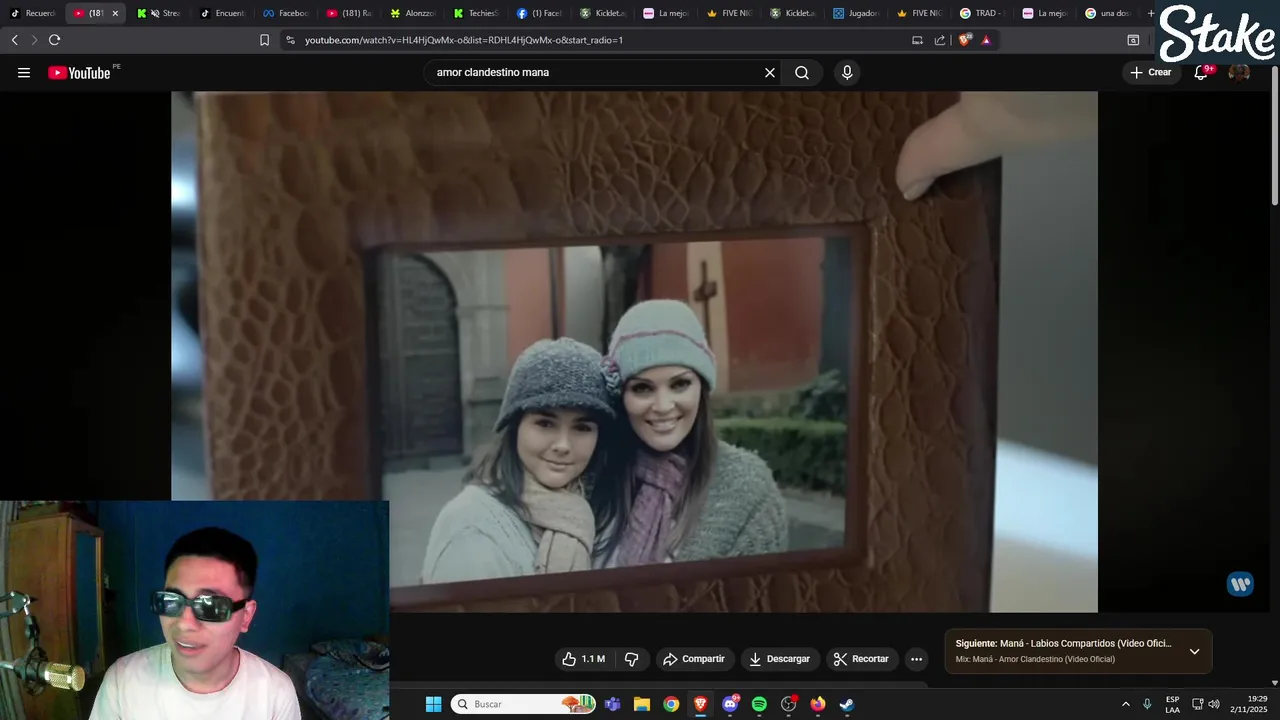This screenshot has width=1280, height=720.
Task: Open Firefox from the taskbar
Action: 818,704
